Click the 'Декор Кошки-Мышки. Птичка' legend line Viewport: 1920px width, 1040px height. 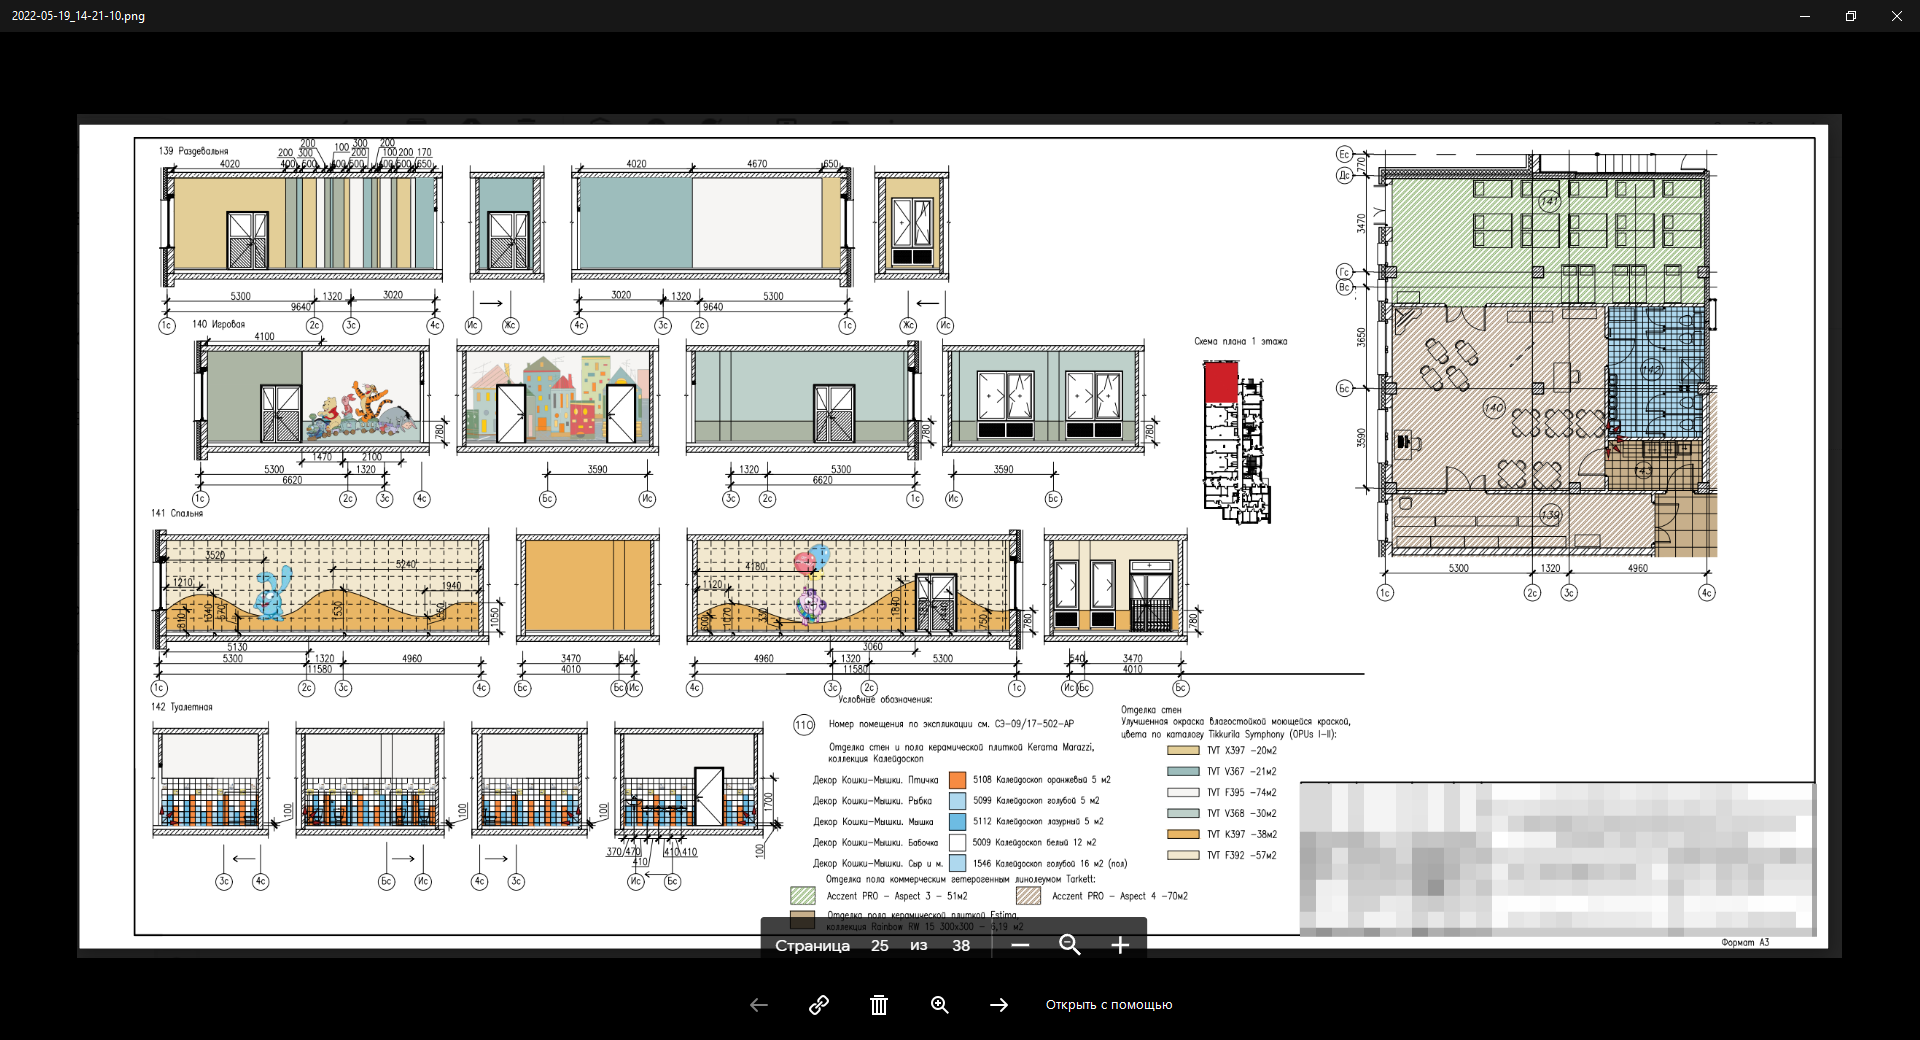pyautogui.click(x=875, y=780)
